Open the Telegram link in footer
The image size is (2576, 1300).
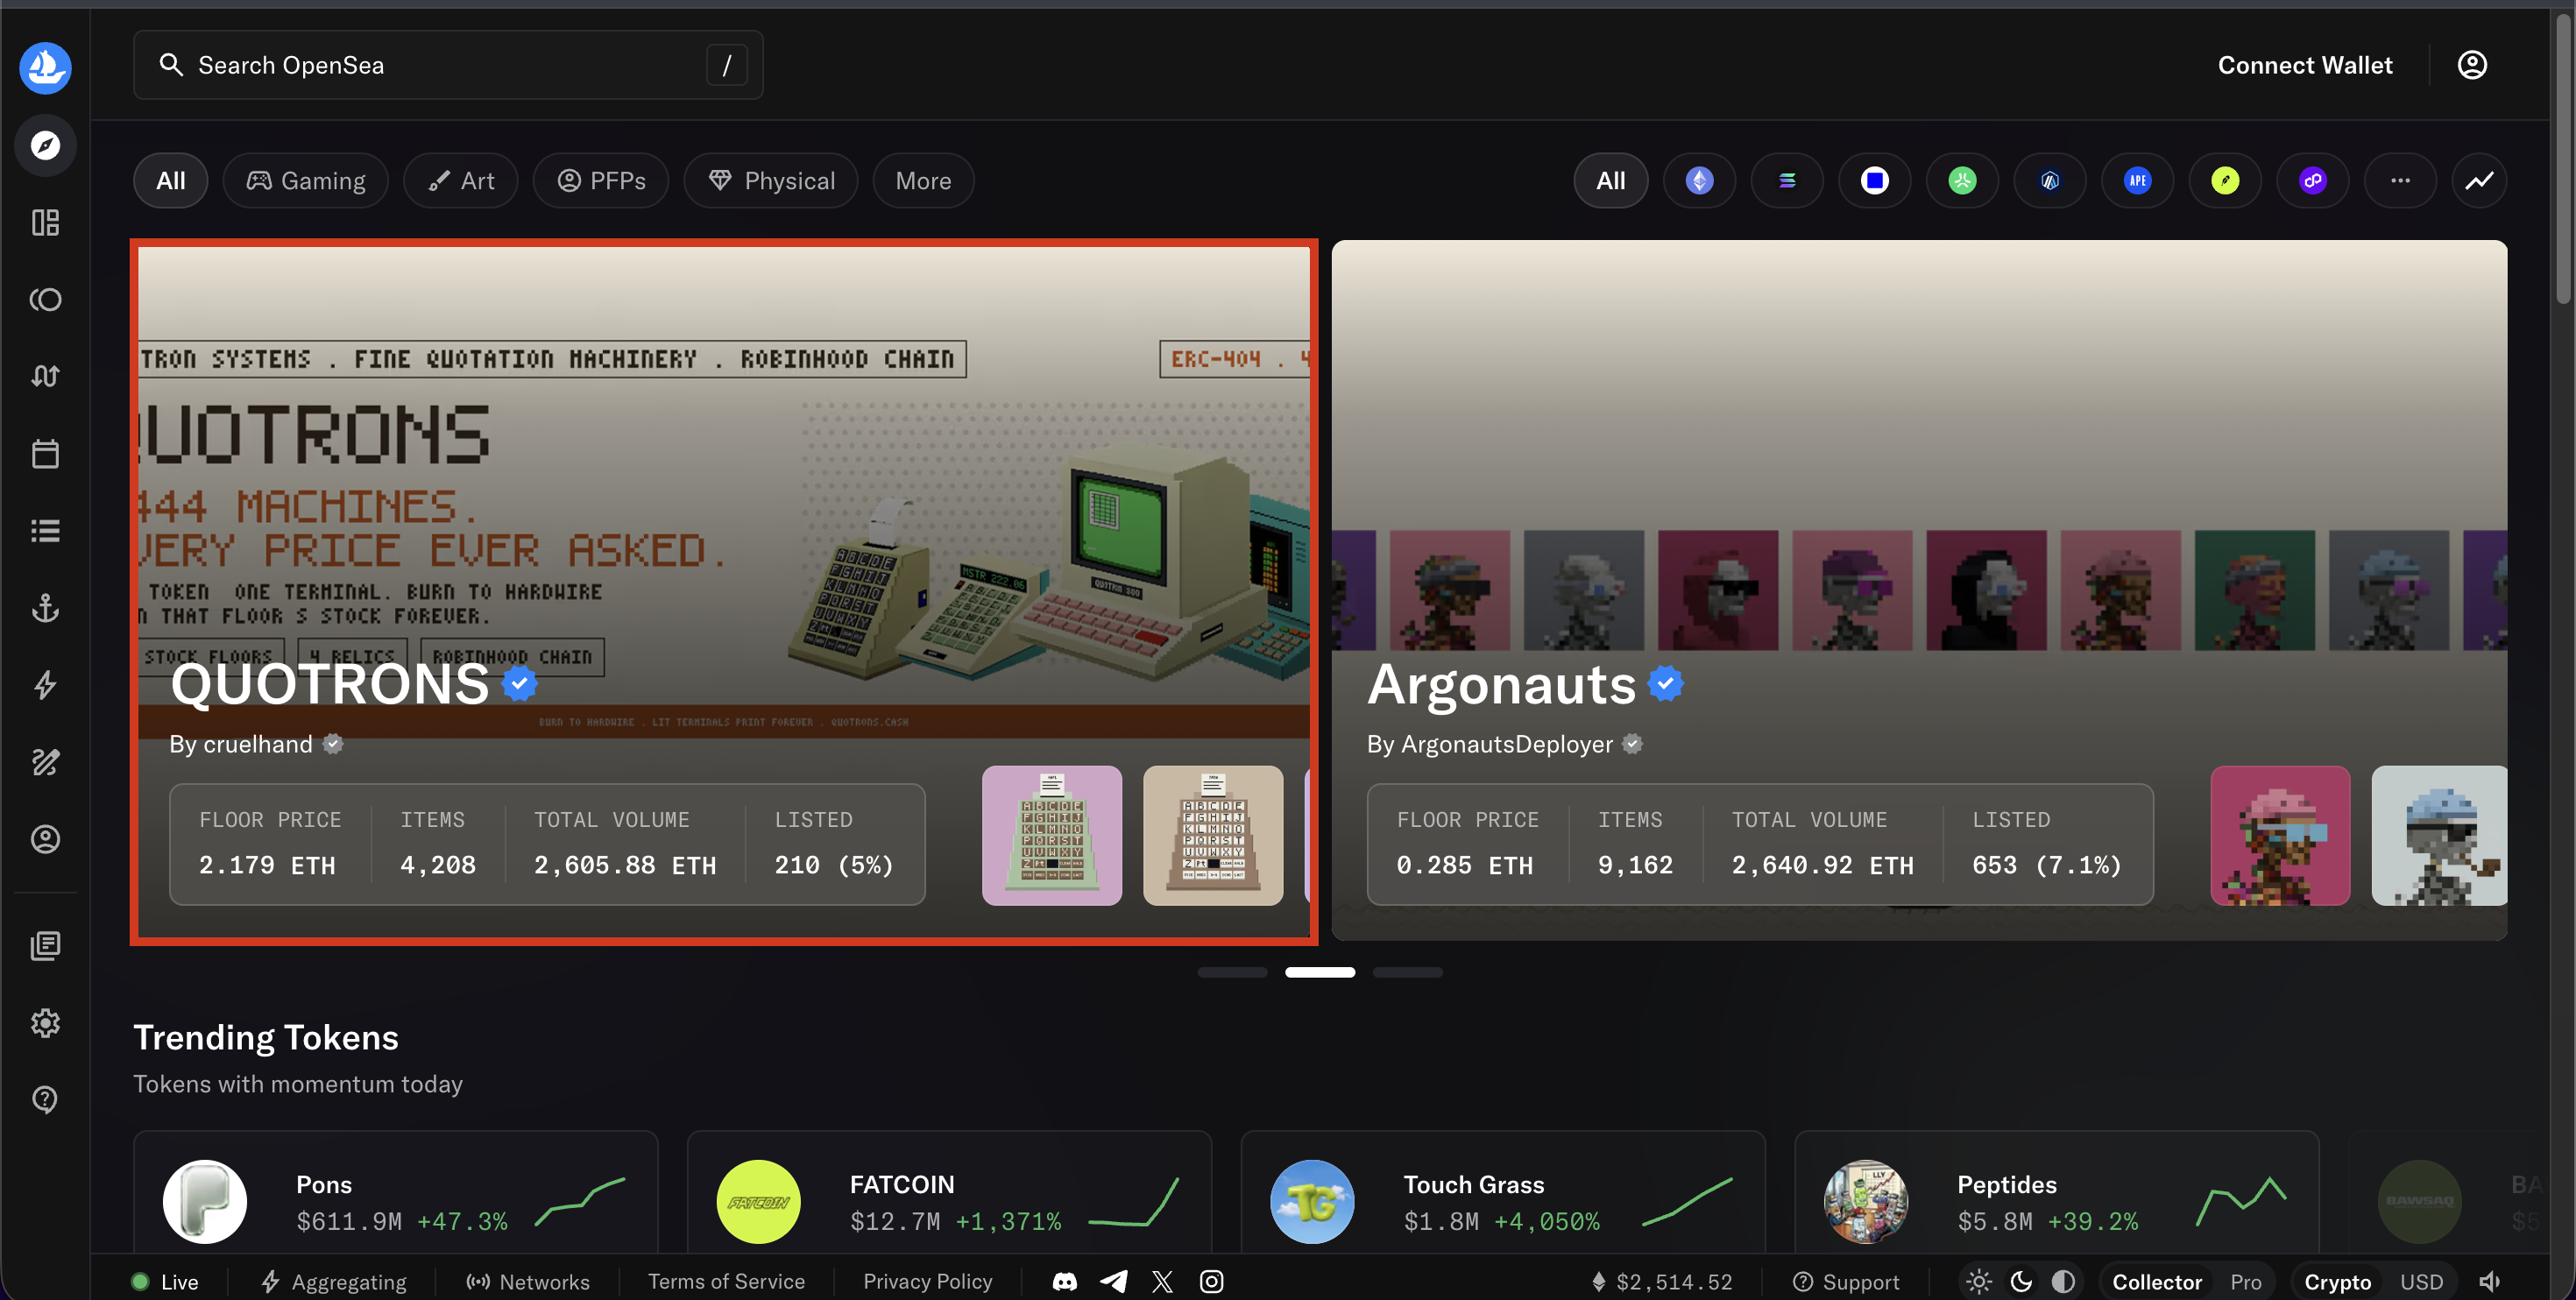pyautogui.click(x=1114, y=1281)
